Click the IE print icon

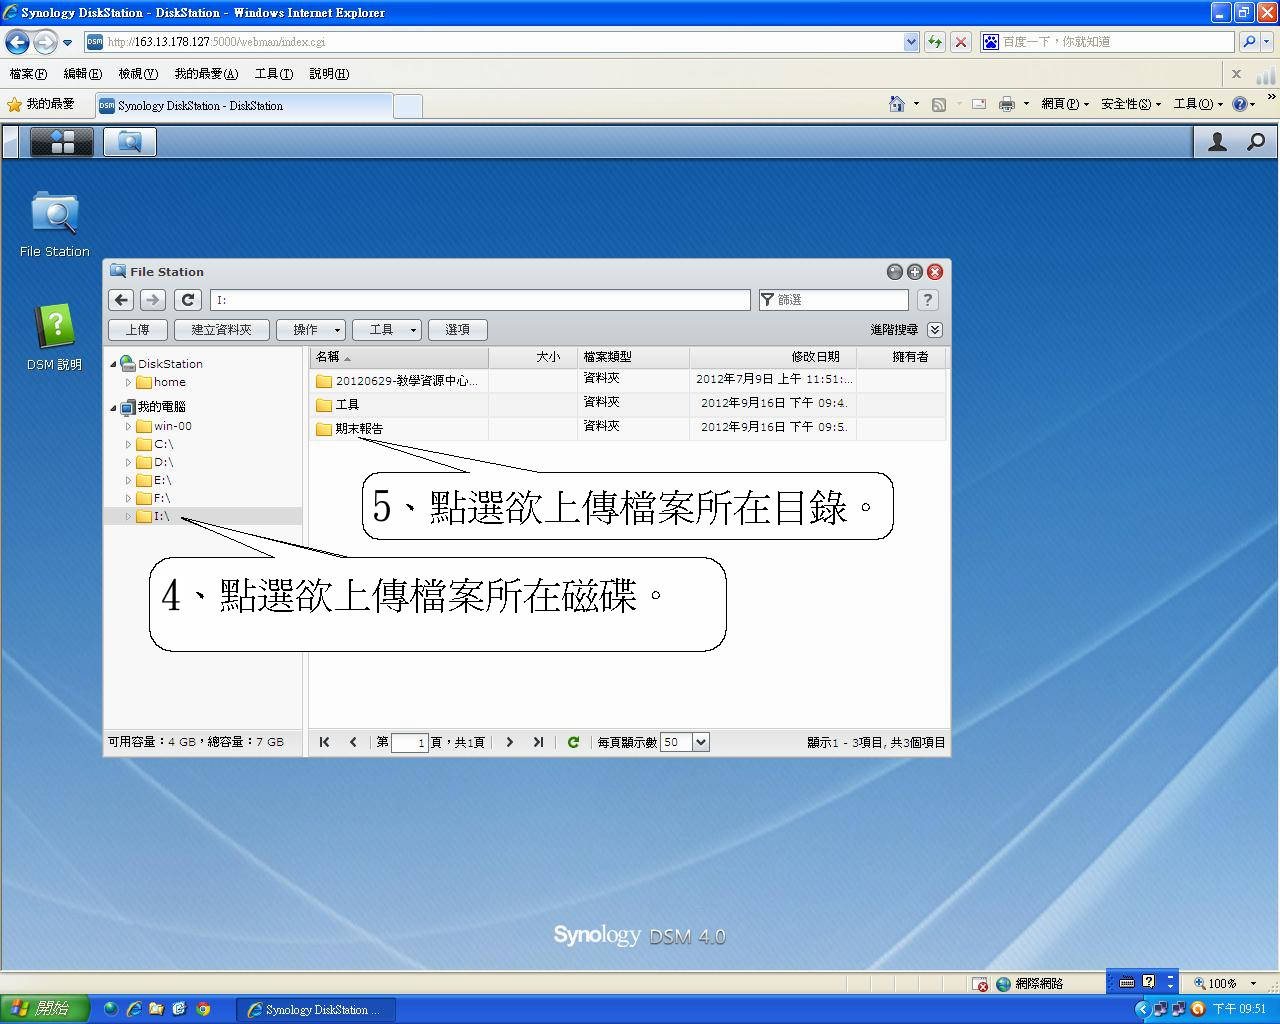[1007, 104]
